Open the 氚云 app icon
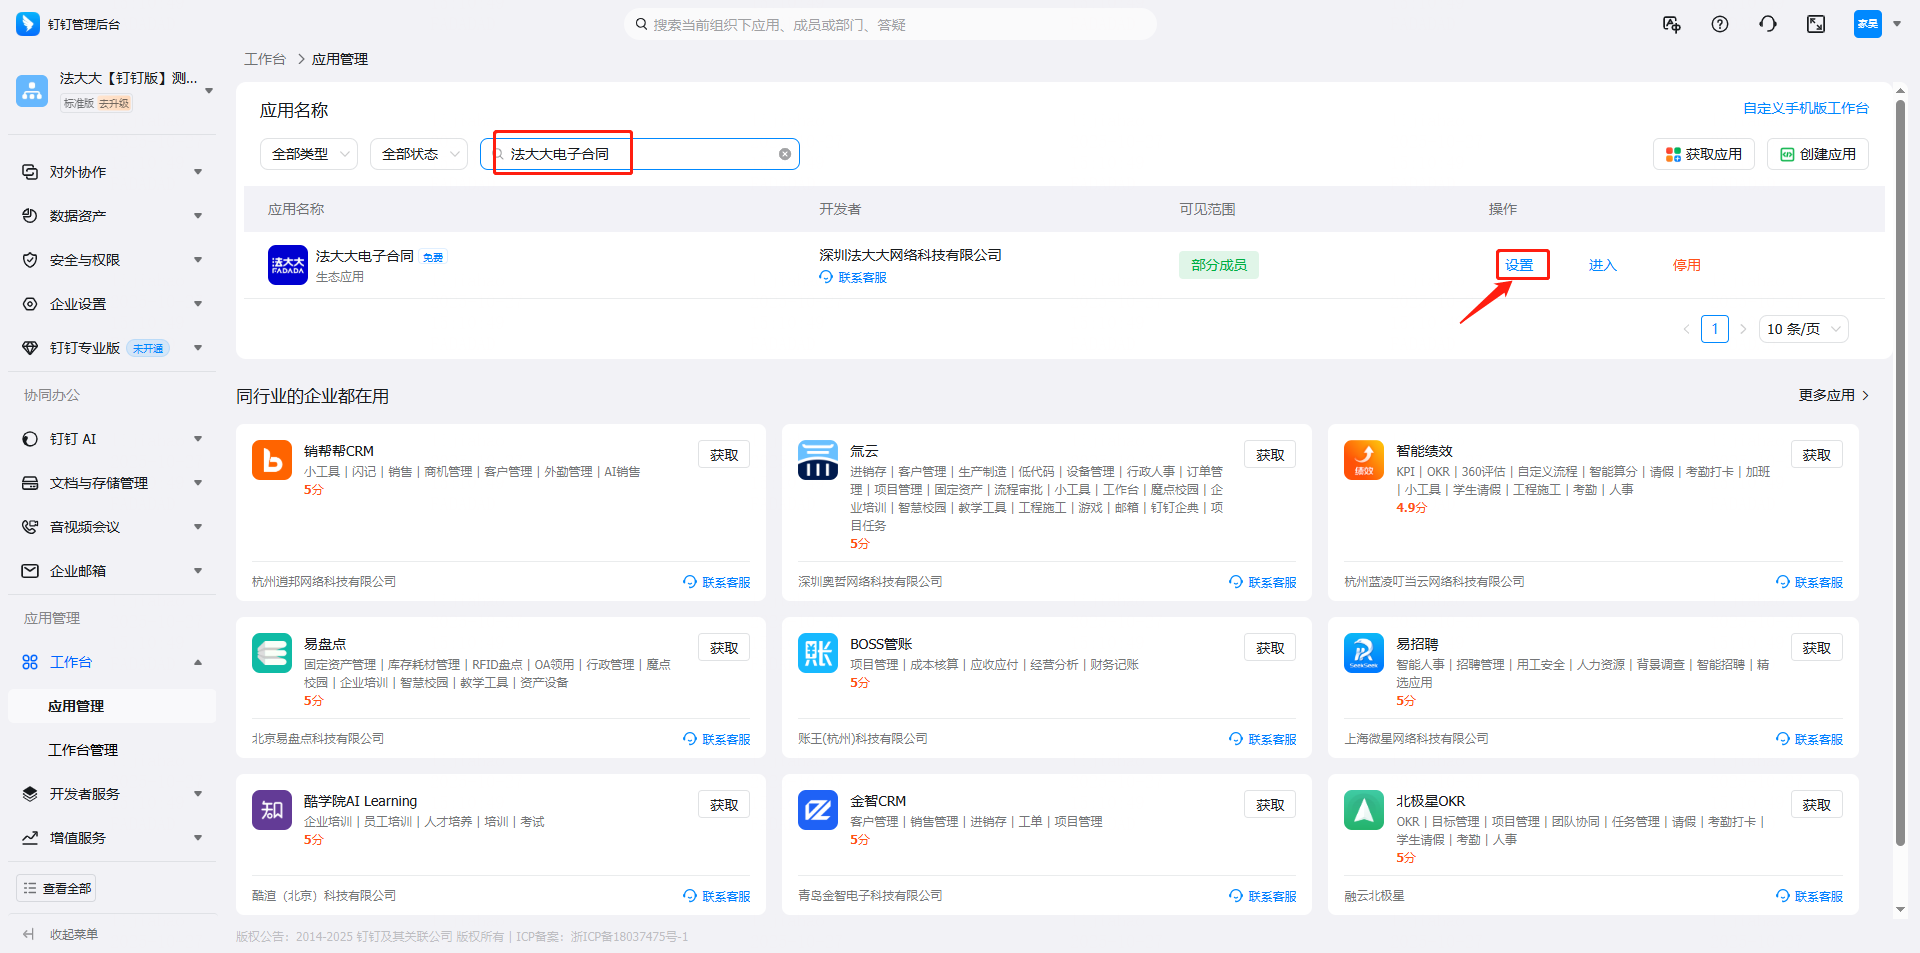1920x953 pixels. [x=818, y=460]
